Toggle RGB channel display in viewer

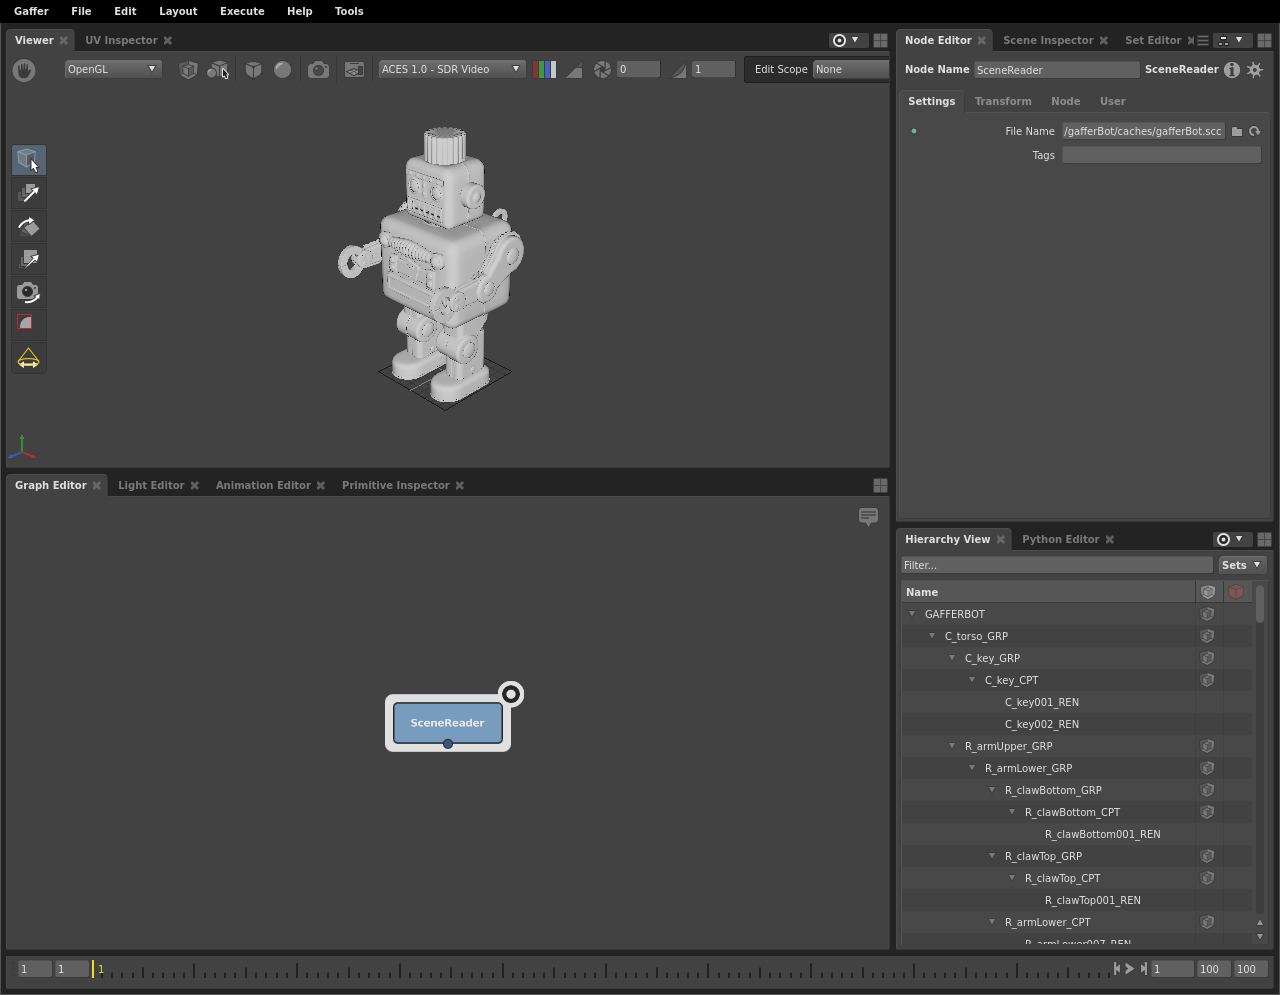click(545, 69)
